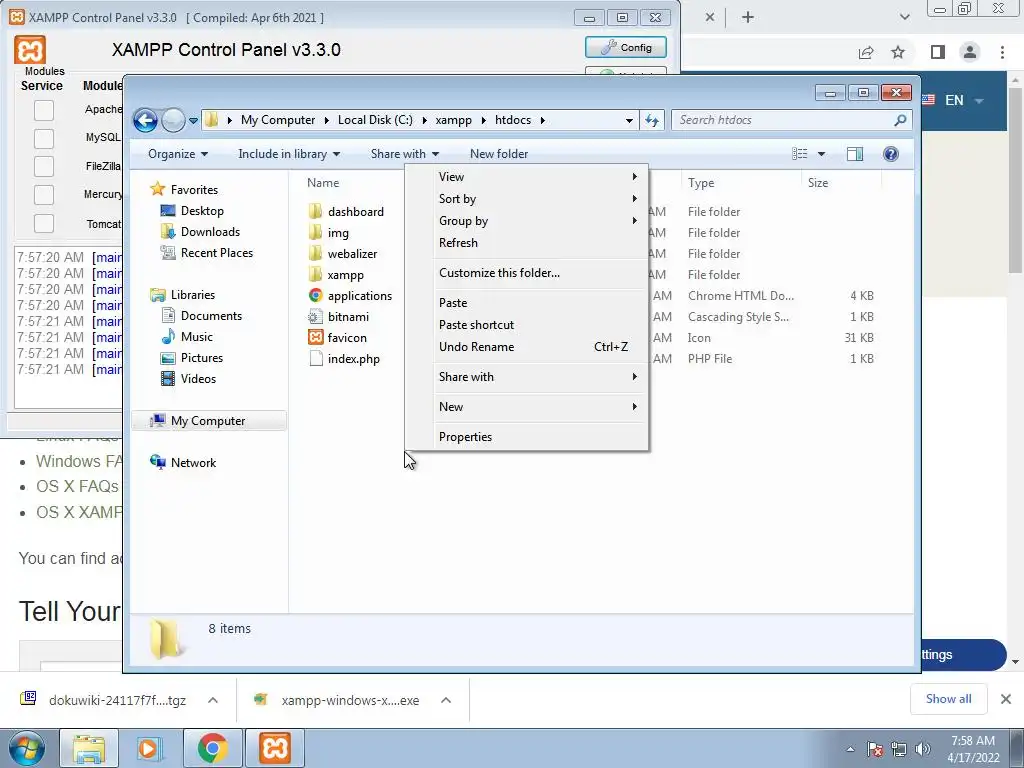This screenshot has height=768, width=1024.
Task: Expand the recent pages dropdown arrow
Action: coord(193,121)
